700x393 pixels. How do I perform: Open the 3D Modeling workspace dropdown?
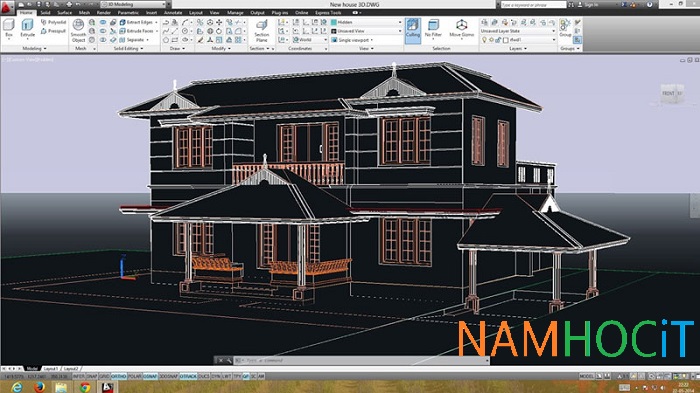click(x=133, y=4)
